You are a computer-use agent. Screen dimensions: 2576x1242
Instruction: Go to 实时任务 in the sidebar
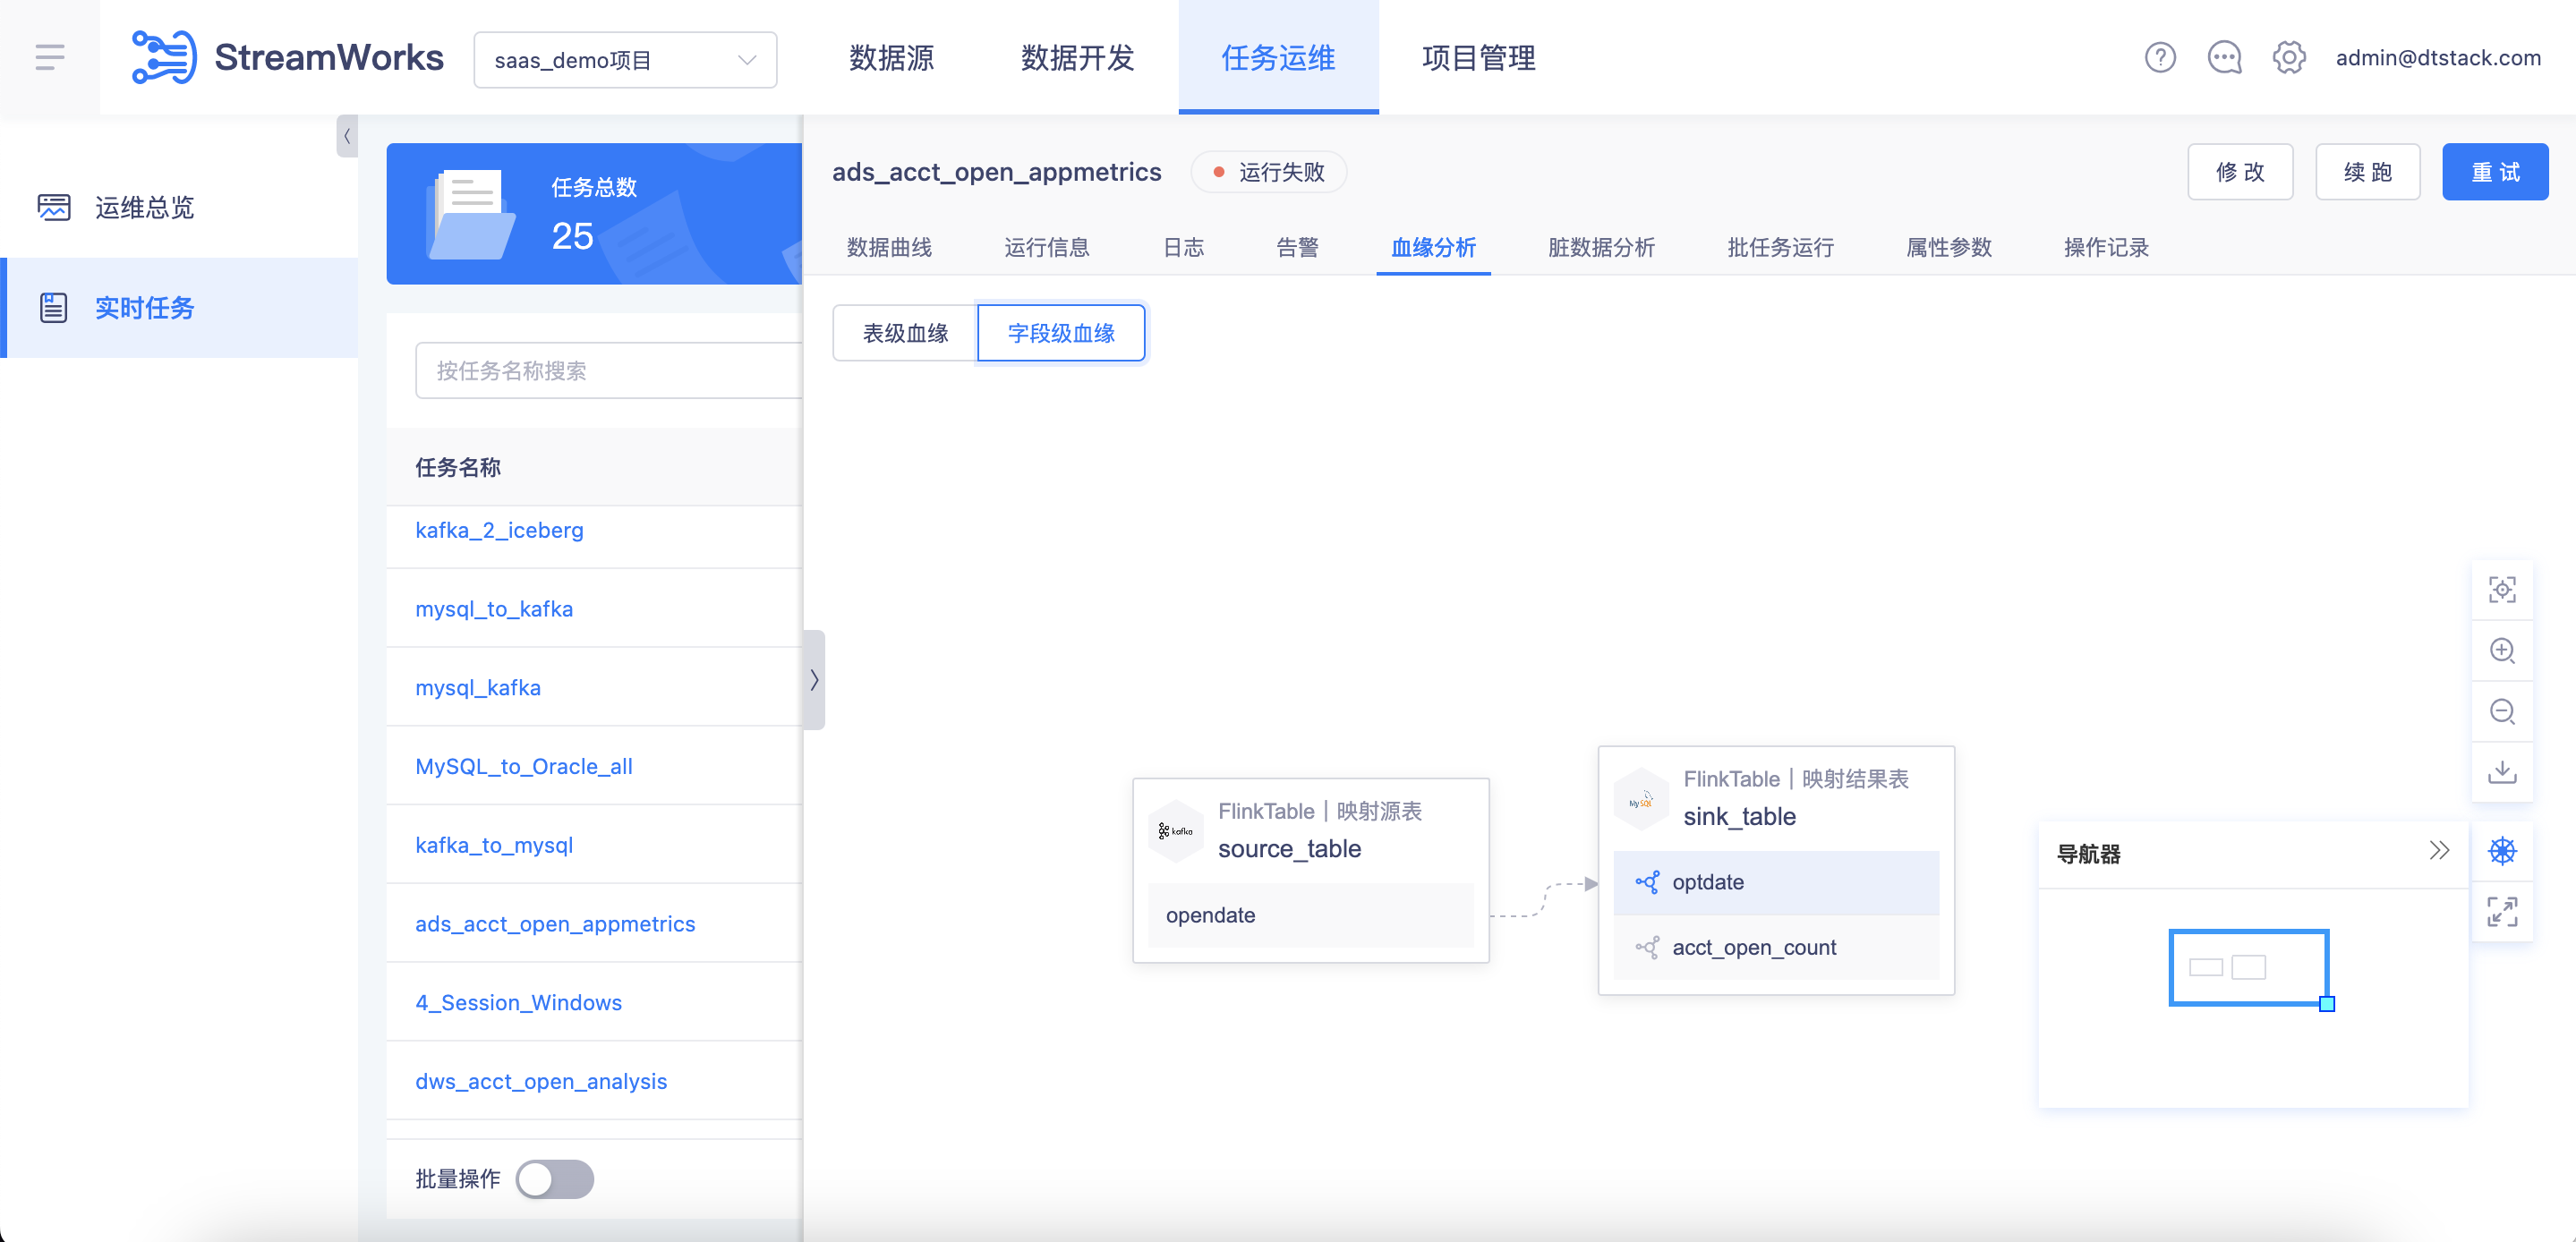[x=179, y=308]
